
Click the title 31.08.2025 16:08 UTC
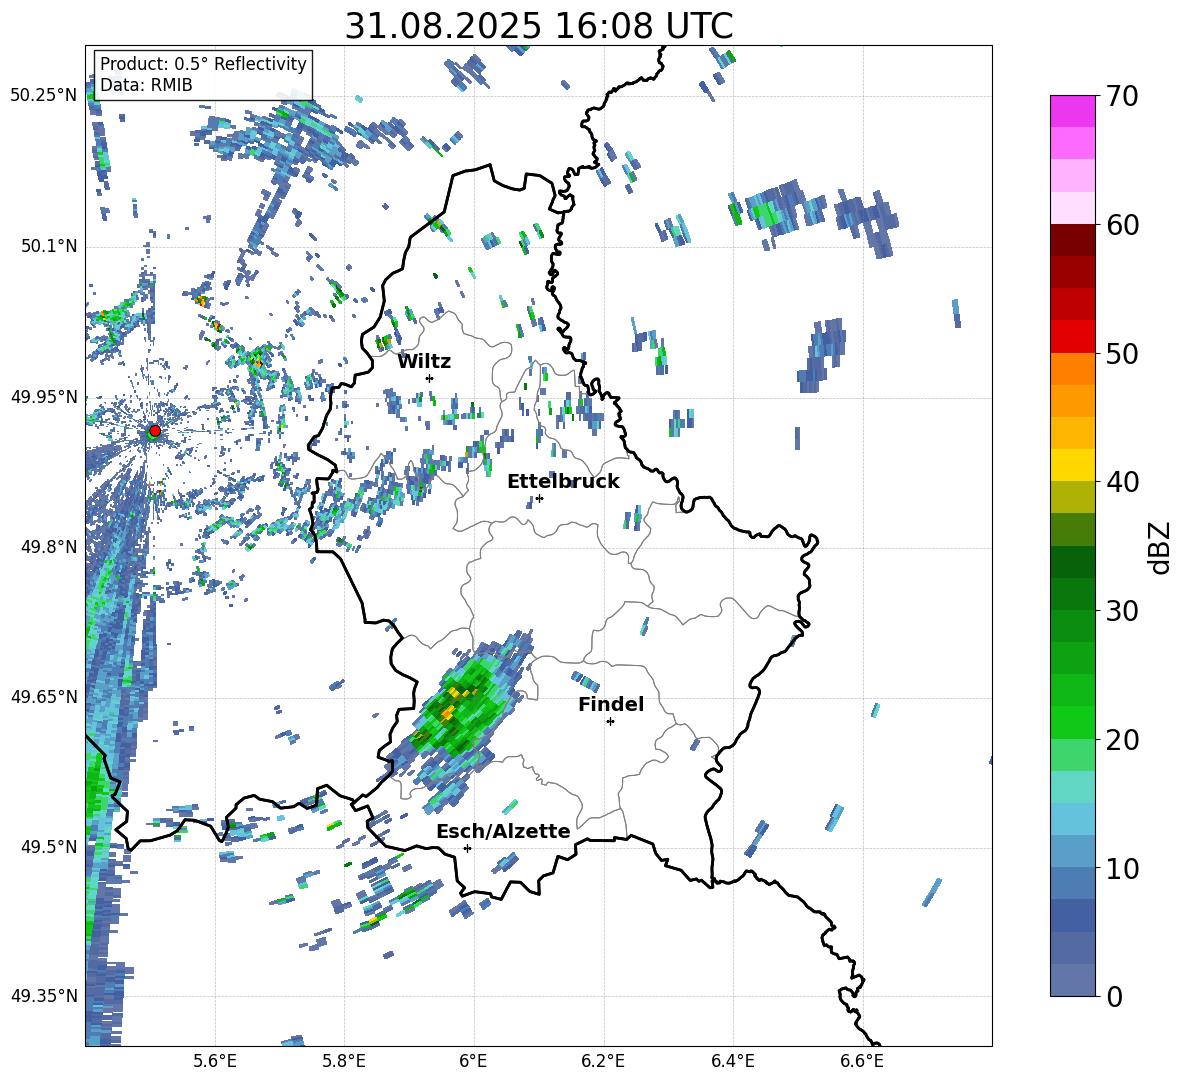click(538, 26)
